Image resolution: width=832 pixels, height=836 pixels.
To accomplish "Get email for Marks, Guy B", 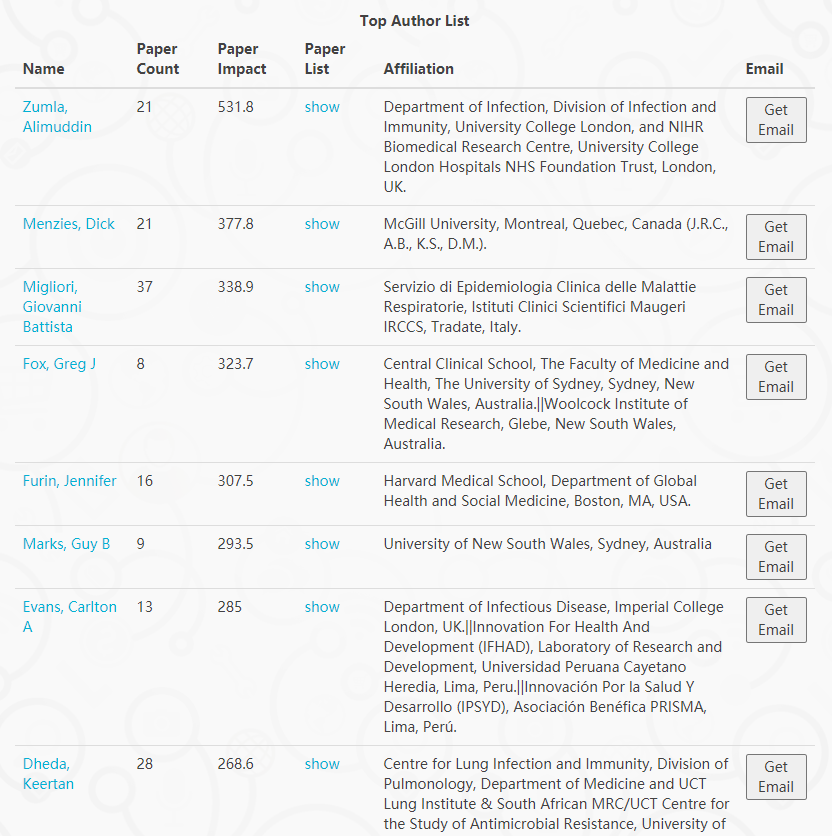I will coord(776,557).
